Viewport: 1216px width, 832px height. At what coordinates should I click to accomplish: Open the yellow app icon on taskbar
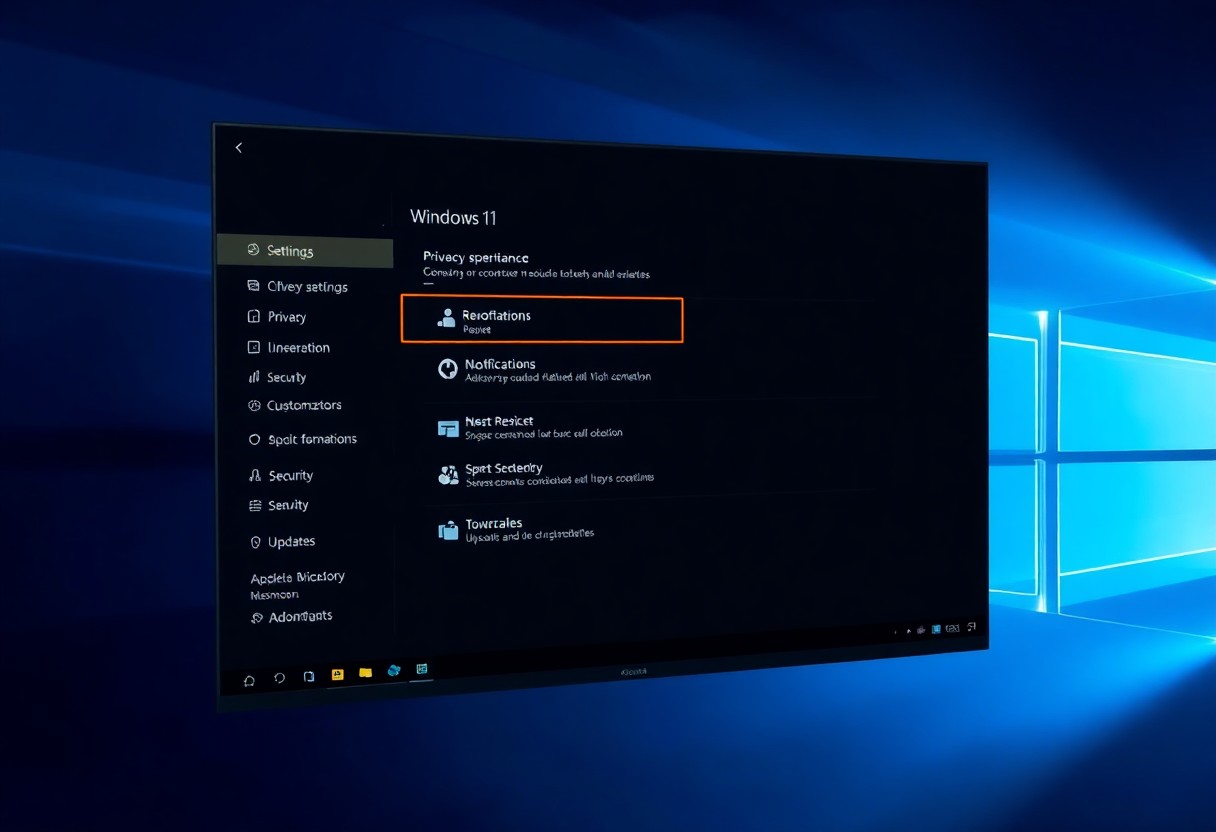point(338,674)
